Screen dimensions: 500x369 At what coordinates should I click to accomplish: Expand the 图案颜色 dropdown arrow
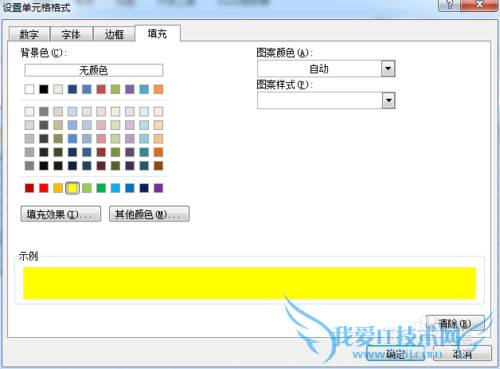(388, 69)
